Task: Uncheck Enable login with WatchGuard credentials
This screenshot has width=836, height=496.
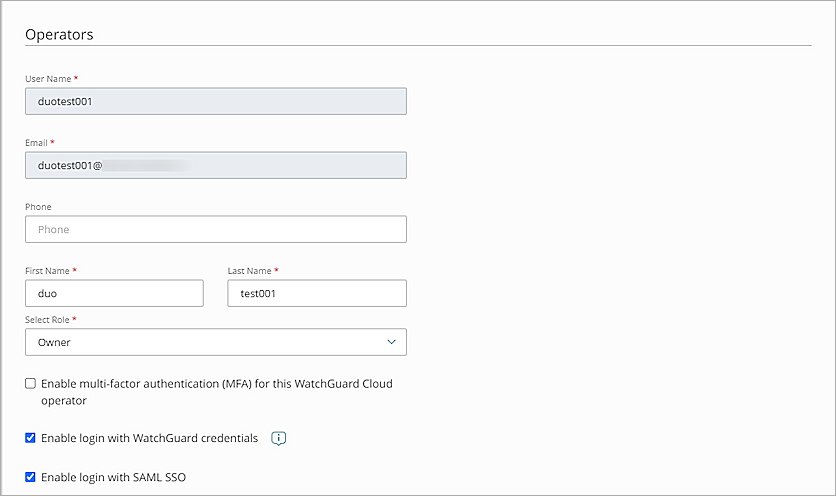Action: click(x=30, y=438)
